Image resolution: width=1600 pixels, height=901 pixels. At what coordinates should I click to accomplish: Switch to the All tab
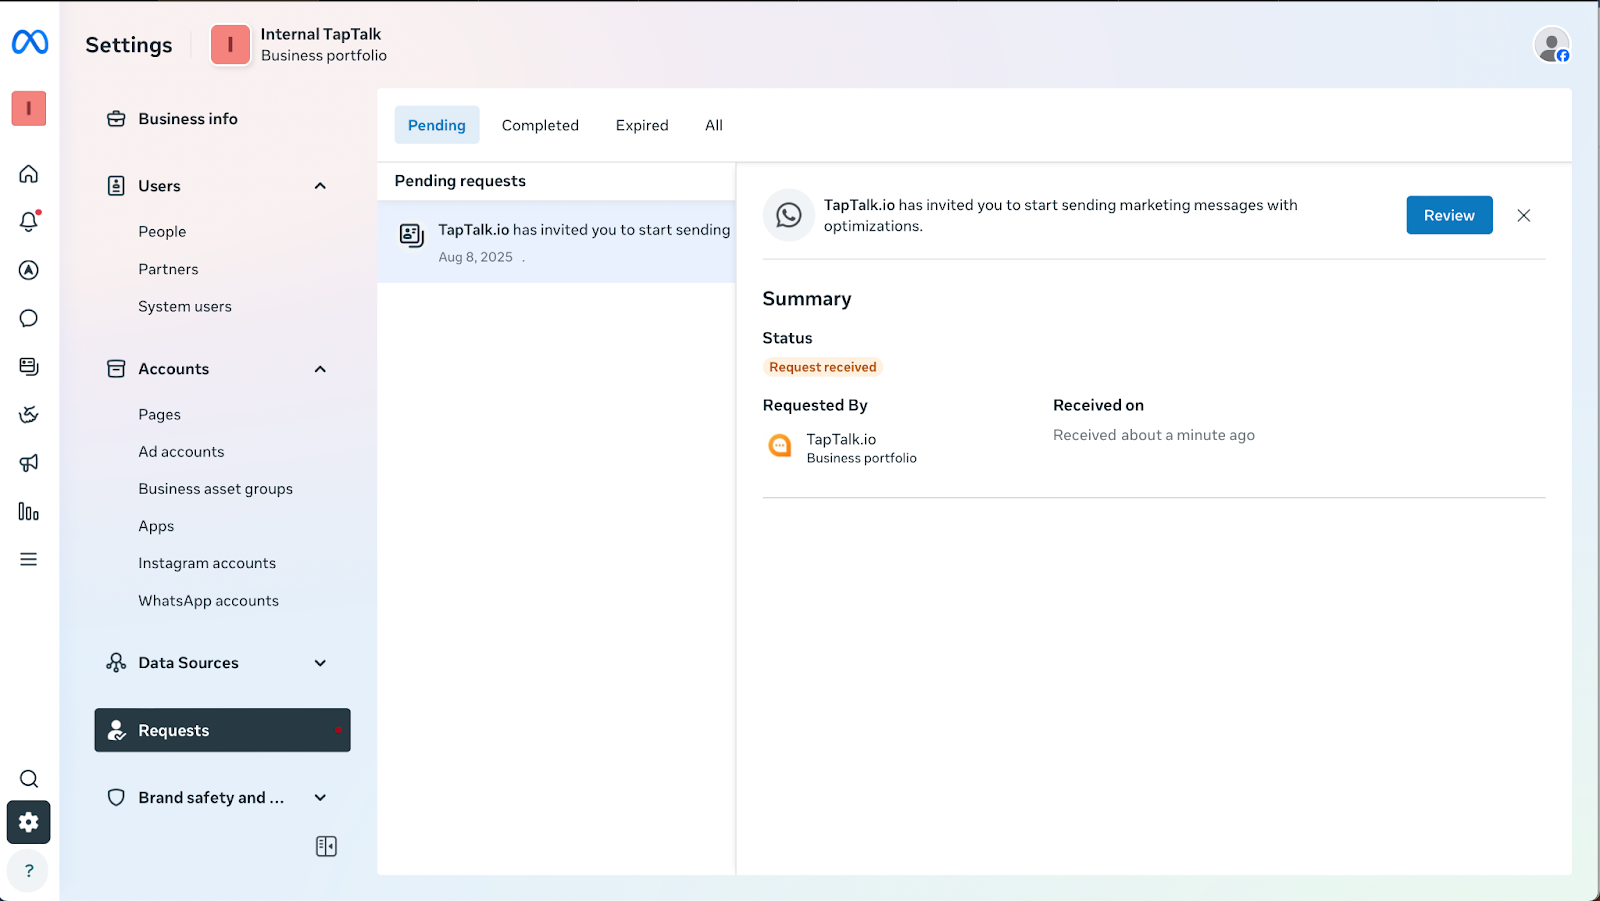714,125
